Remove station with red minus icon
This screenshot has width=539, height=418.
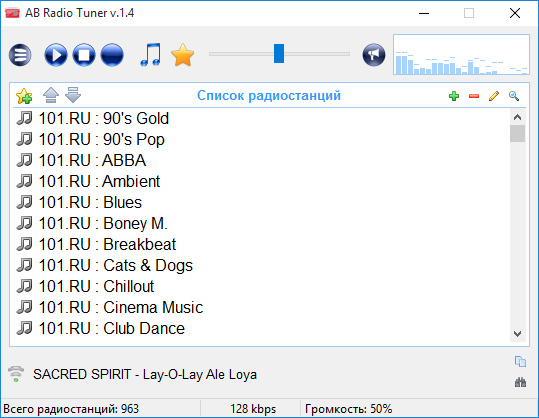coord(474,96)
